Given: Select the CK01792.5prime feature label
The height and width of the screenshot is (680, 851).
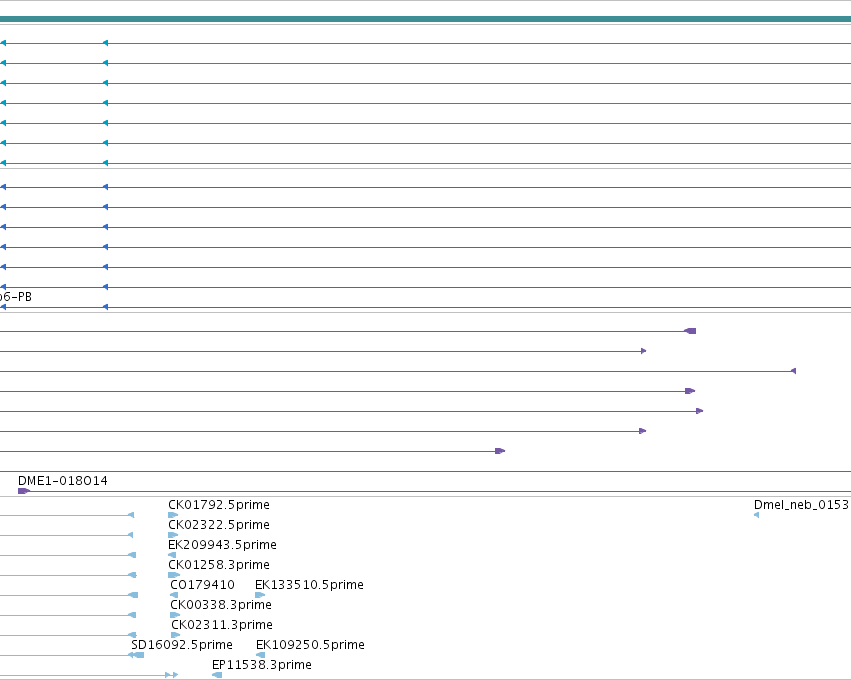Looking at the screenshot, I should [219, 505].
